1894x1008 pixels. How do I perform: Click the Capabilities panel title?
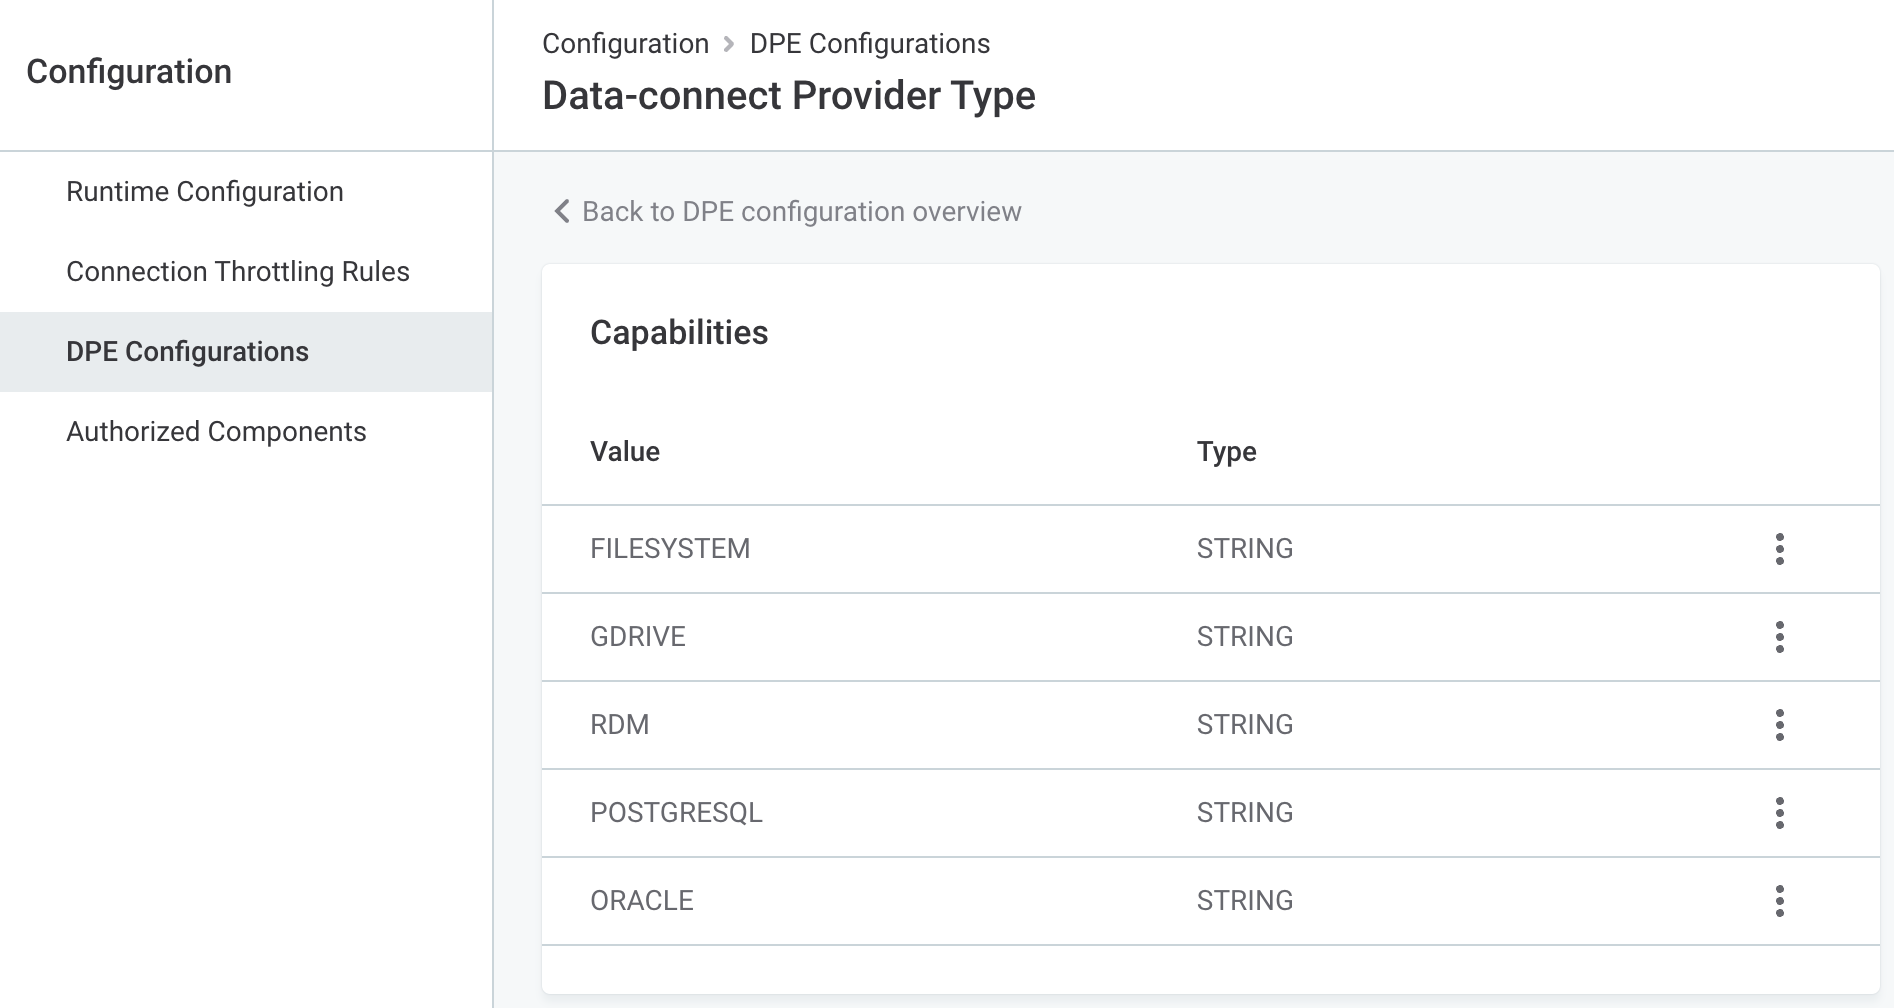click(x=679, y=333)
